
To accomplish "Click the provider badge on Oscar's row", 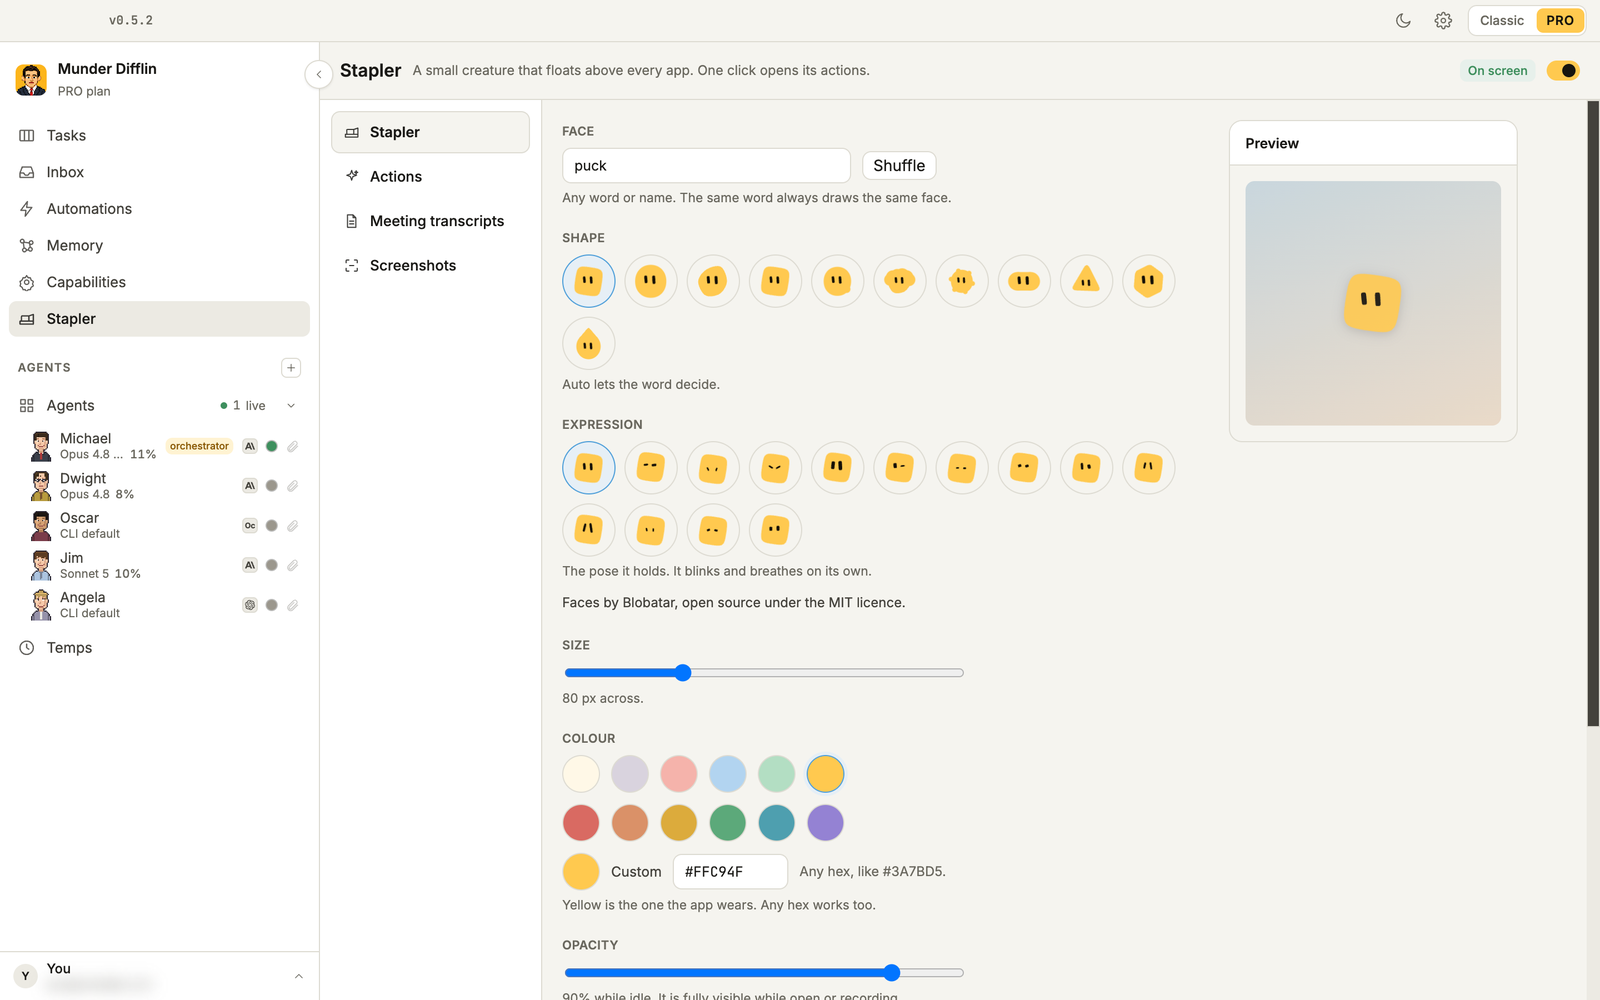I will tap(250, 525).
